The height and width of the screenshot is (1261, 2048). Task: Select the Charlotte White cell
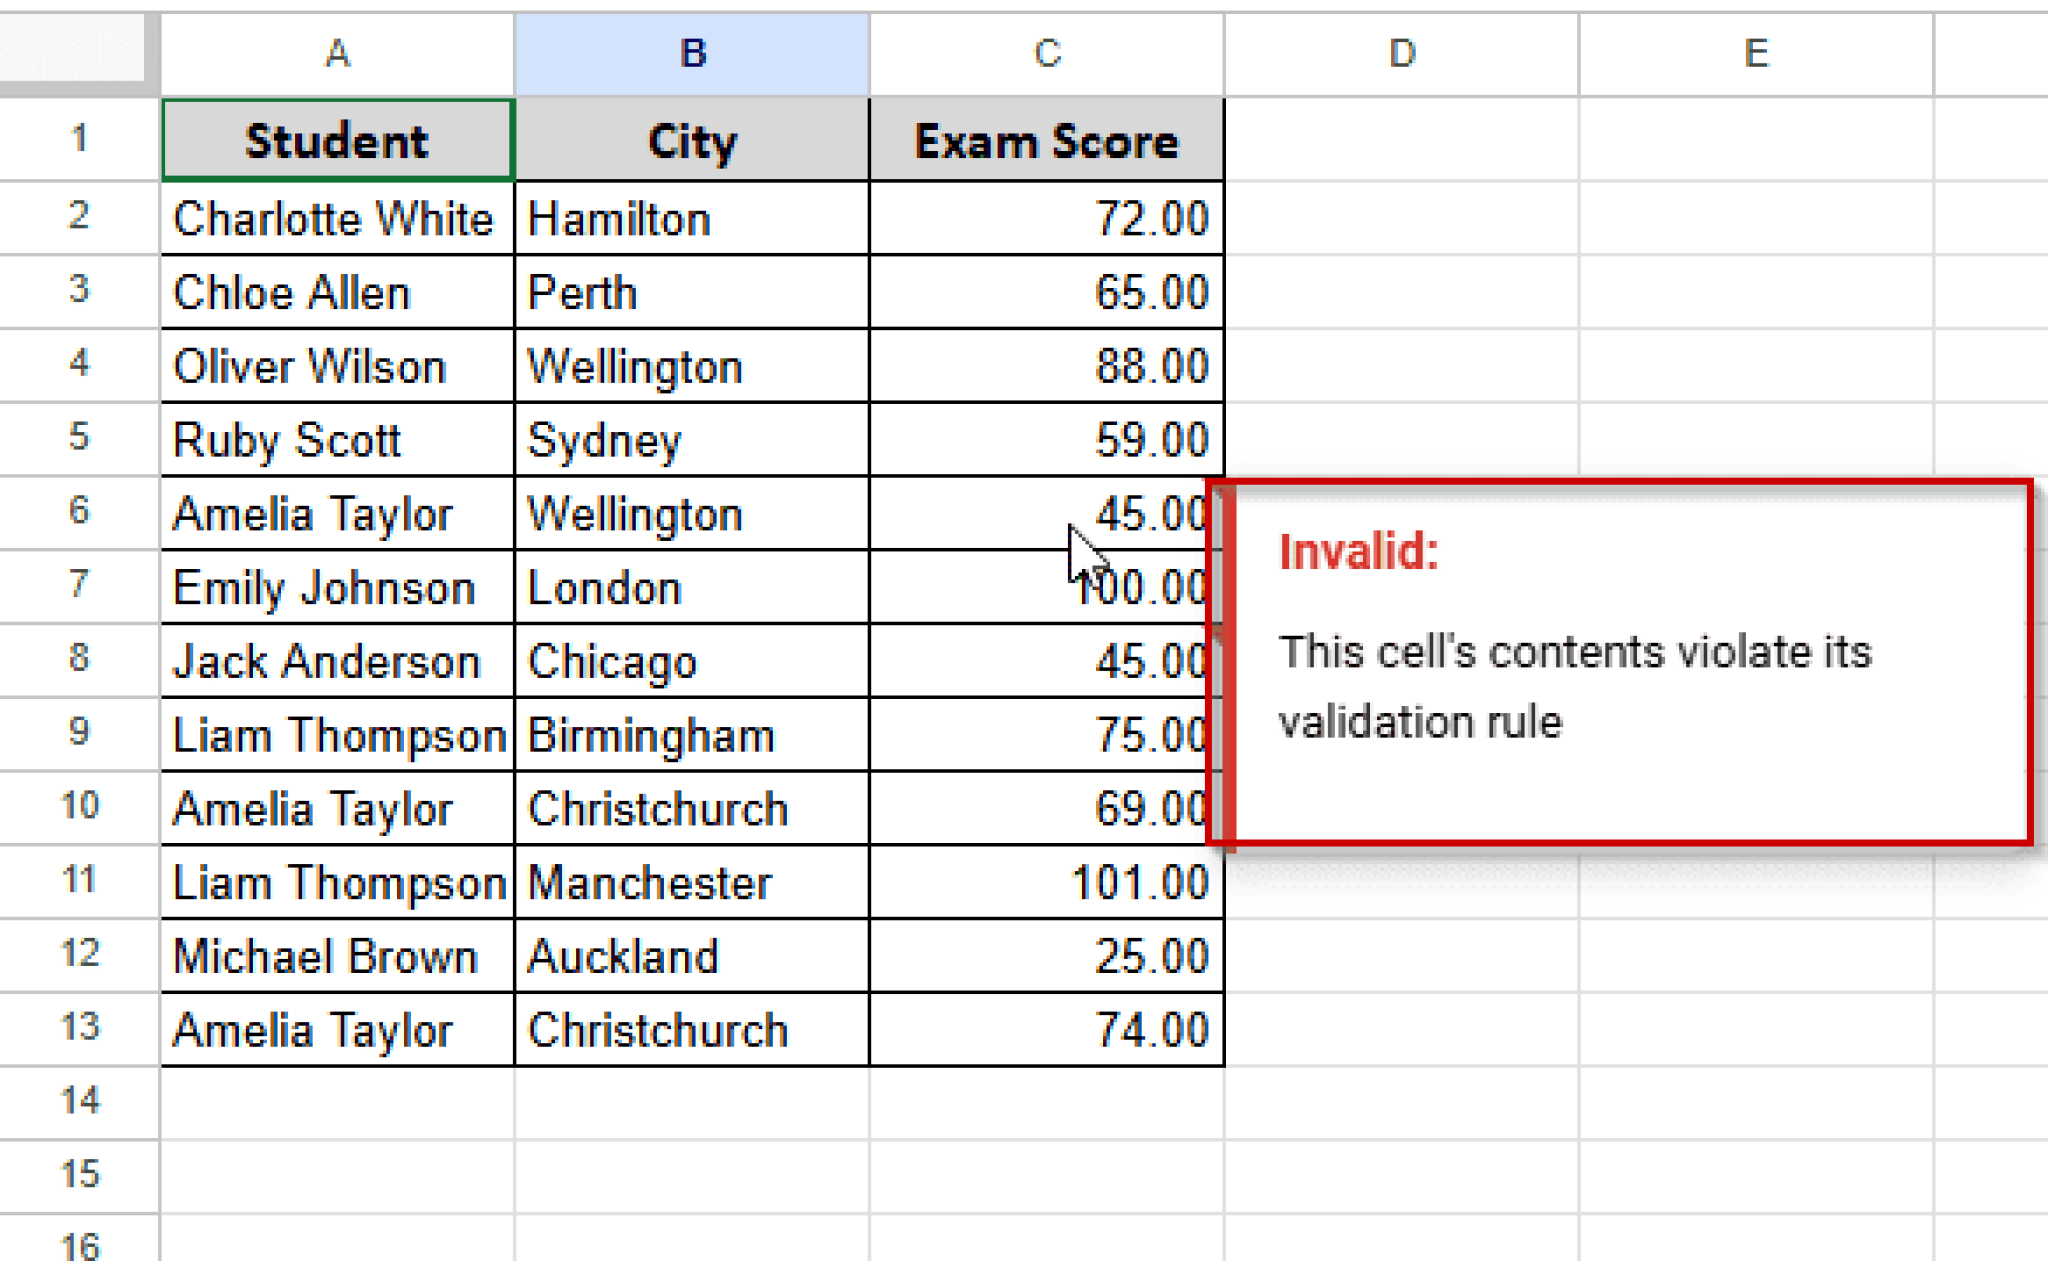[337, 218]
